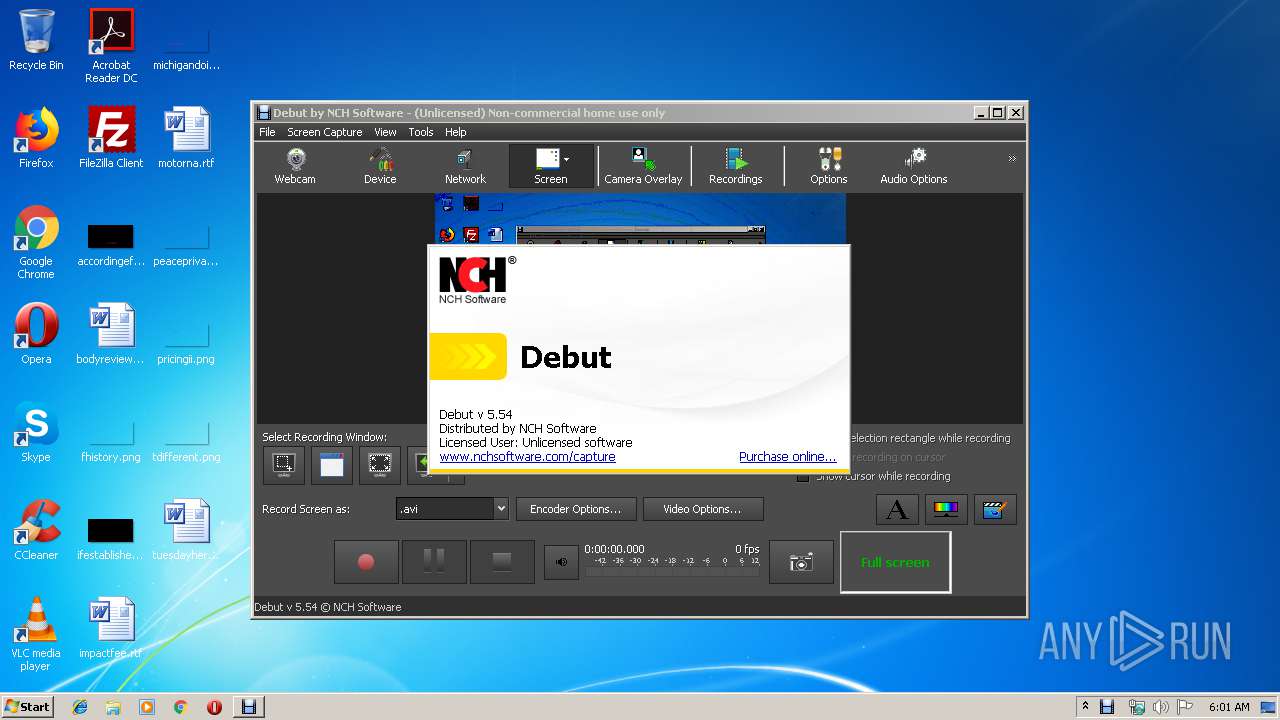Pause the recording
Image resolution: width=1280 pixels, height=720 pixels.
tap(434, 562)
